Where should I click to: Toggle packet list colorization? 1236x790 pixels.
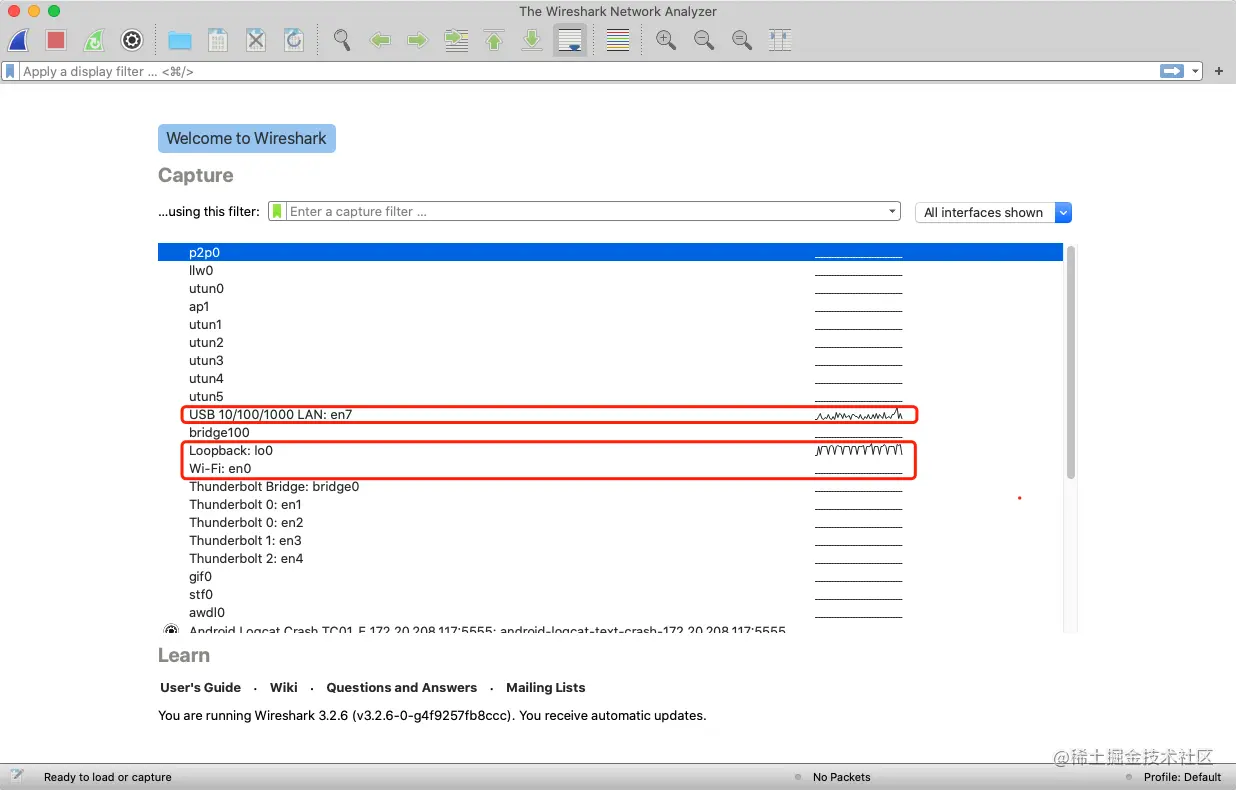click(x=618, y=40)
